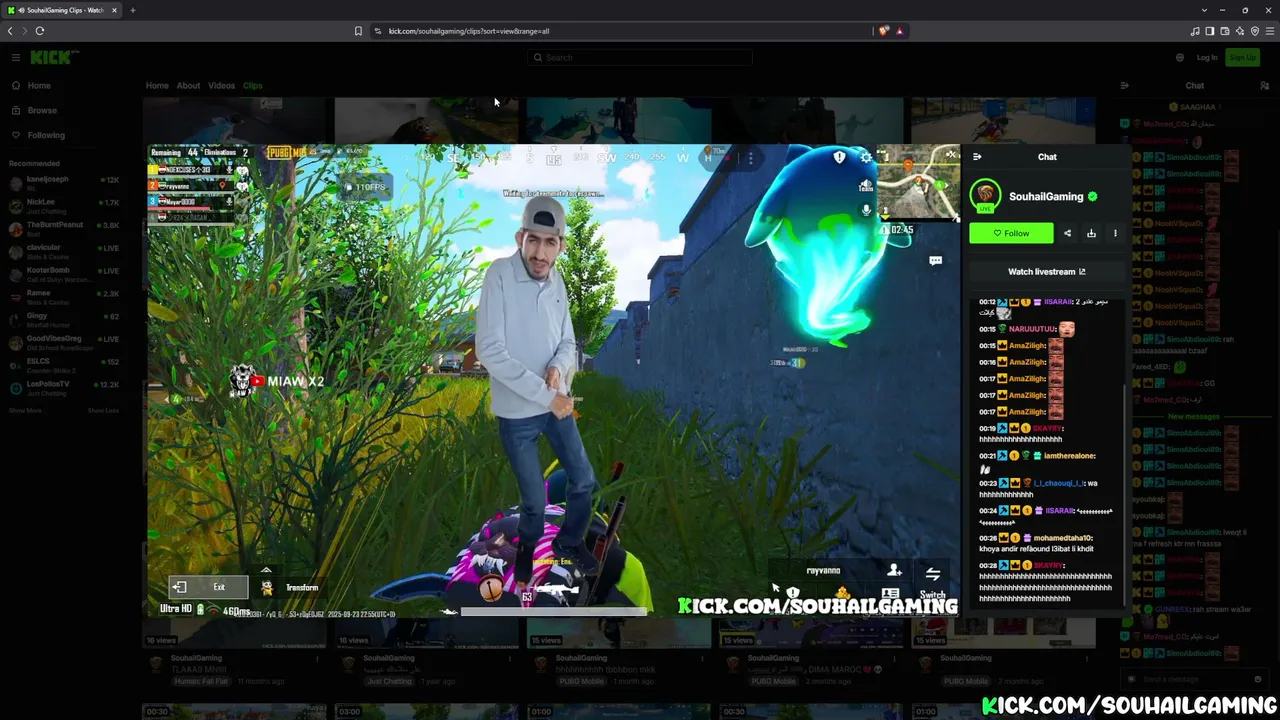Click the SouhailGaming channel name
This screenshot has width=1280, height=720.
pyautogui.click(x=1046, y=197)
